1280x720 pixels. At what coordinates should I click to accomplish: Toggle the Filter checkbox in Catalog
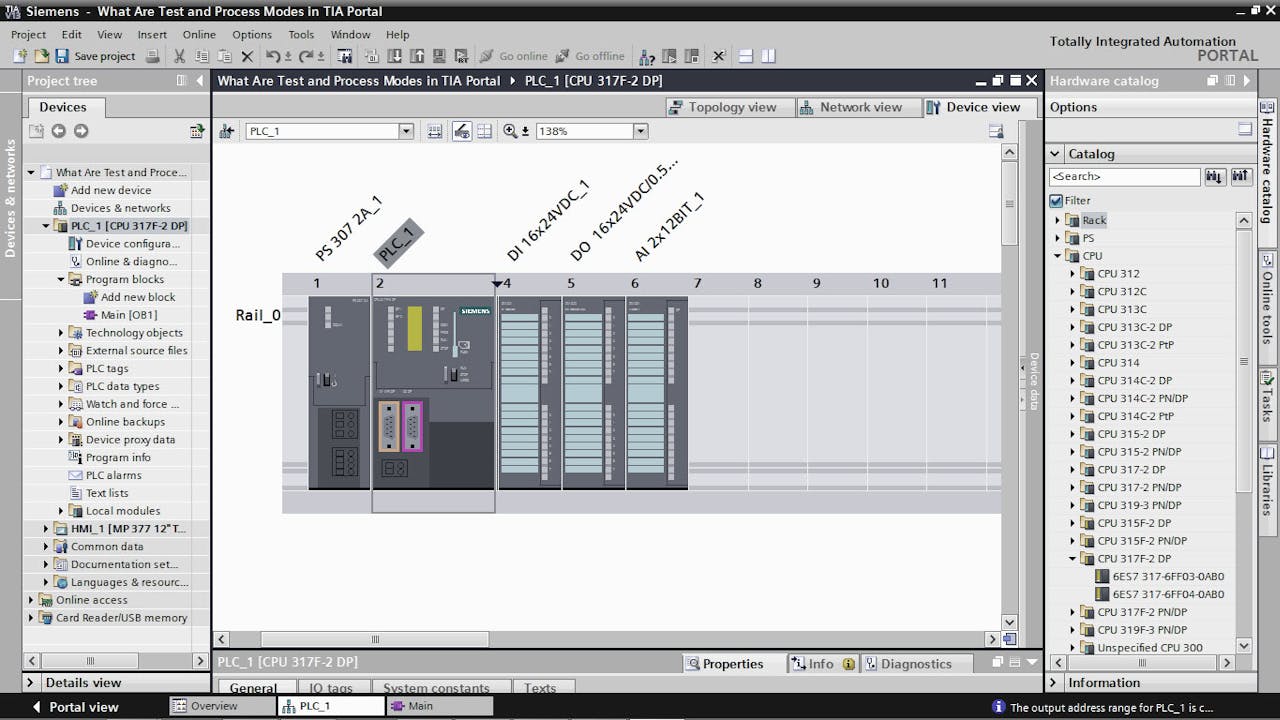(1056, 200)
